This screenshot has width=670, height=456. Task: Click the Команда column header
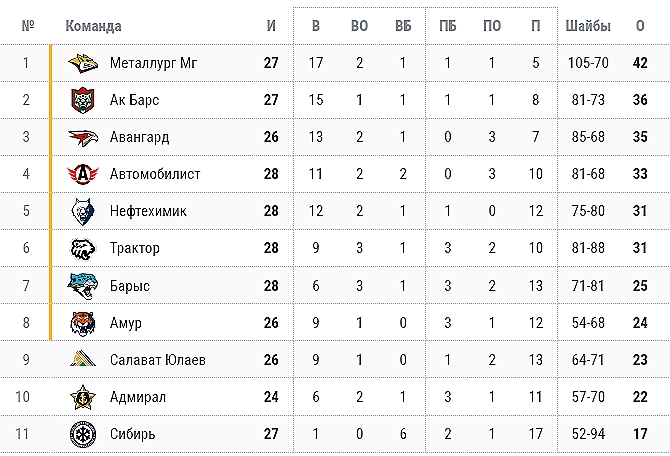click(93, 26)
